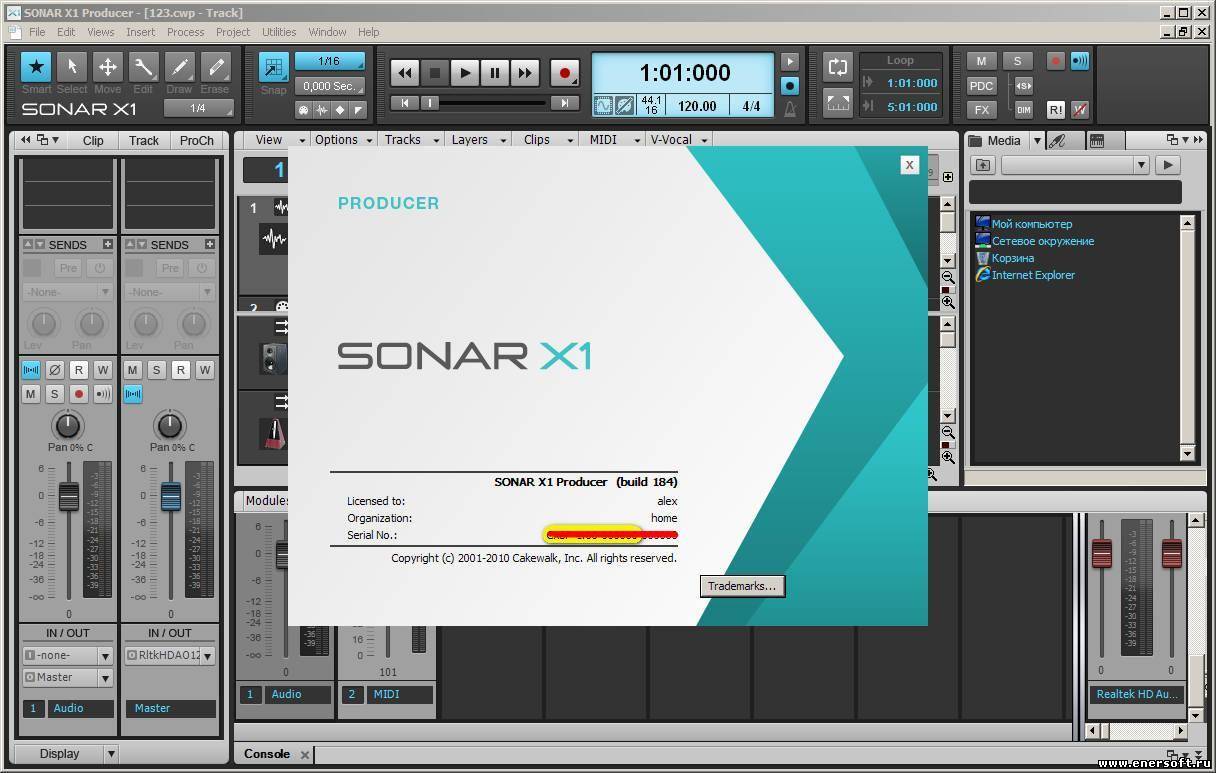The image size is (1216, 773).
Task: Select the Draw pencil tool
Action: (180, 68)
